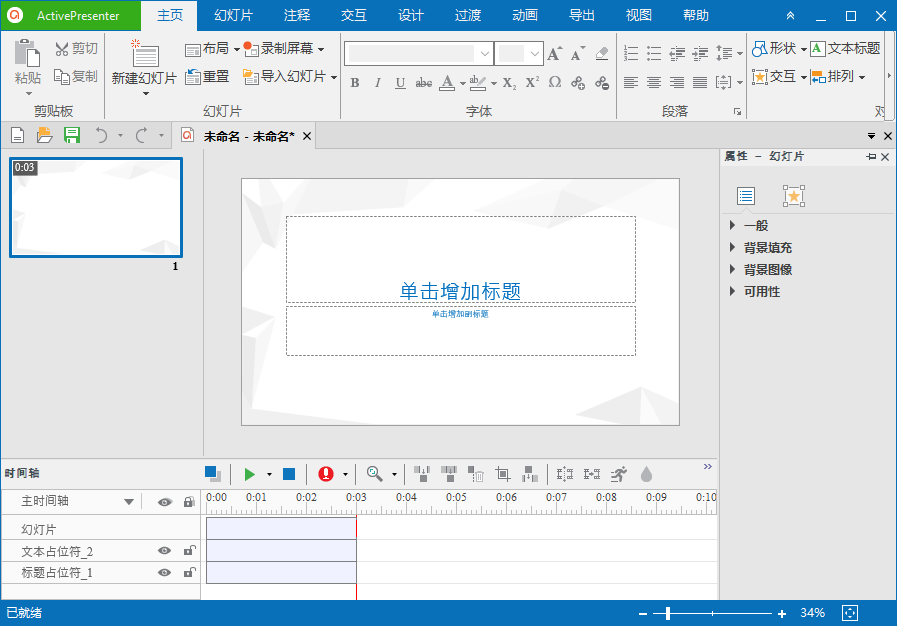Open slide properties tab icon
Viewport: 897px width, 626px height.
(x=746, y=196)
